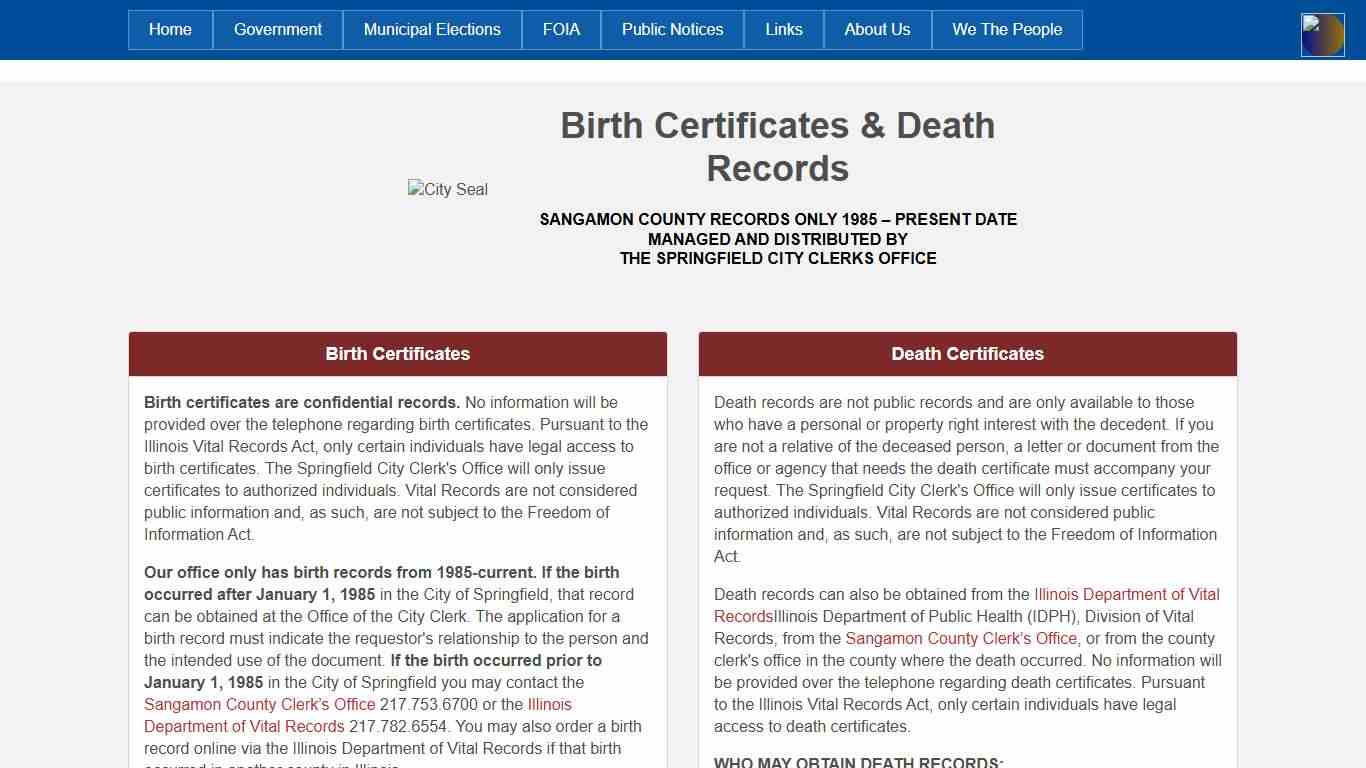Open the Government menu
Image resolution: width=1366 pixels, height=768 pixels.
278,30
